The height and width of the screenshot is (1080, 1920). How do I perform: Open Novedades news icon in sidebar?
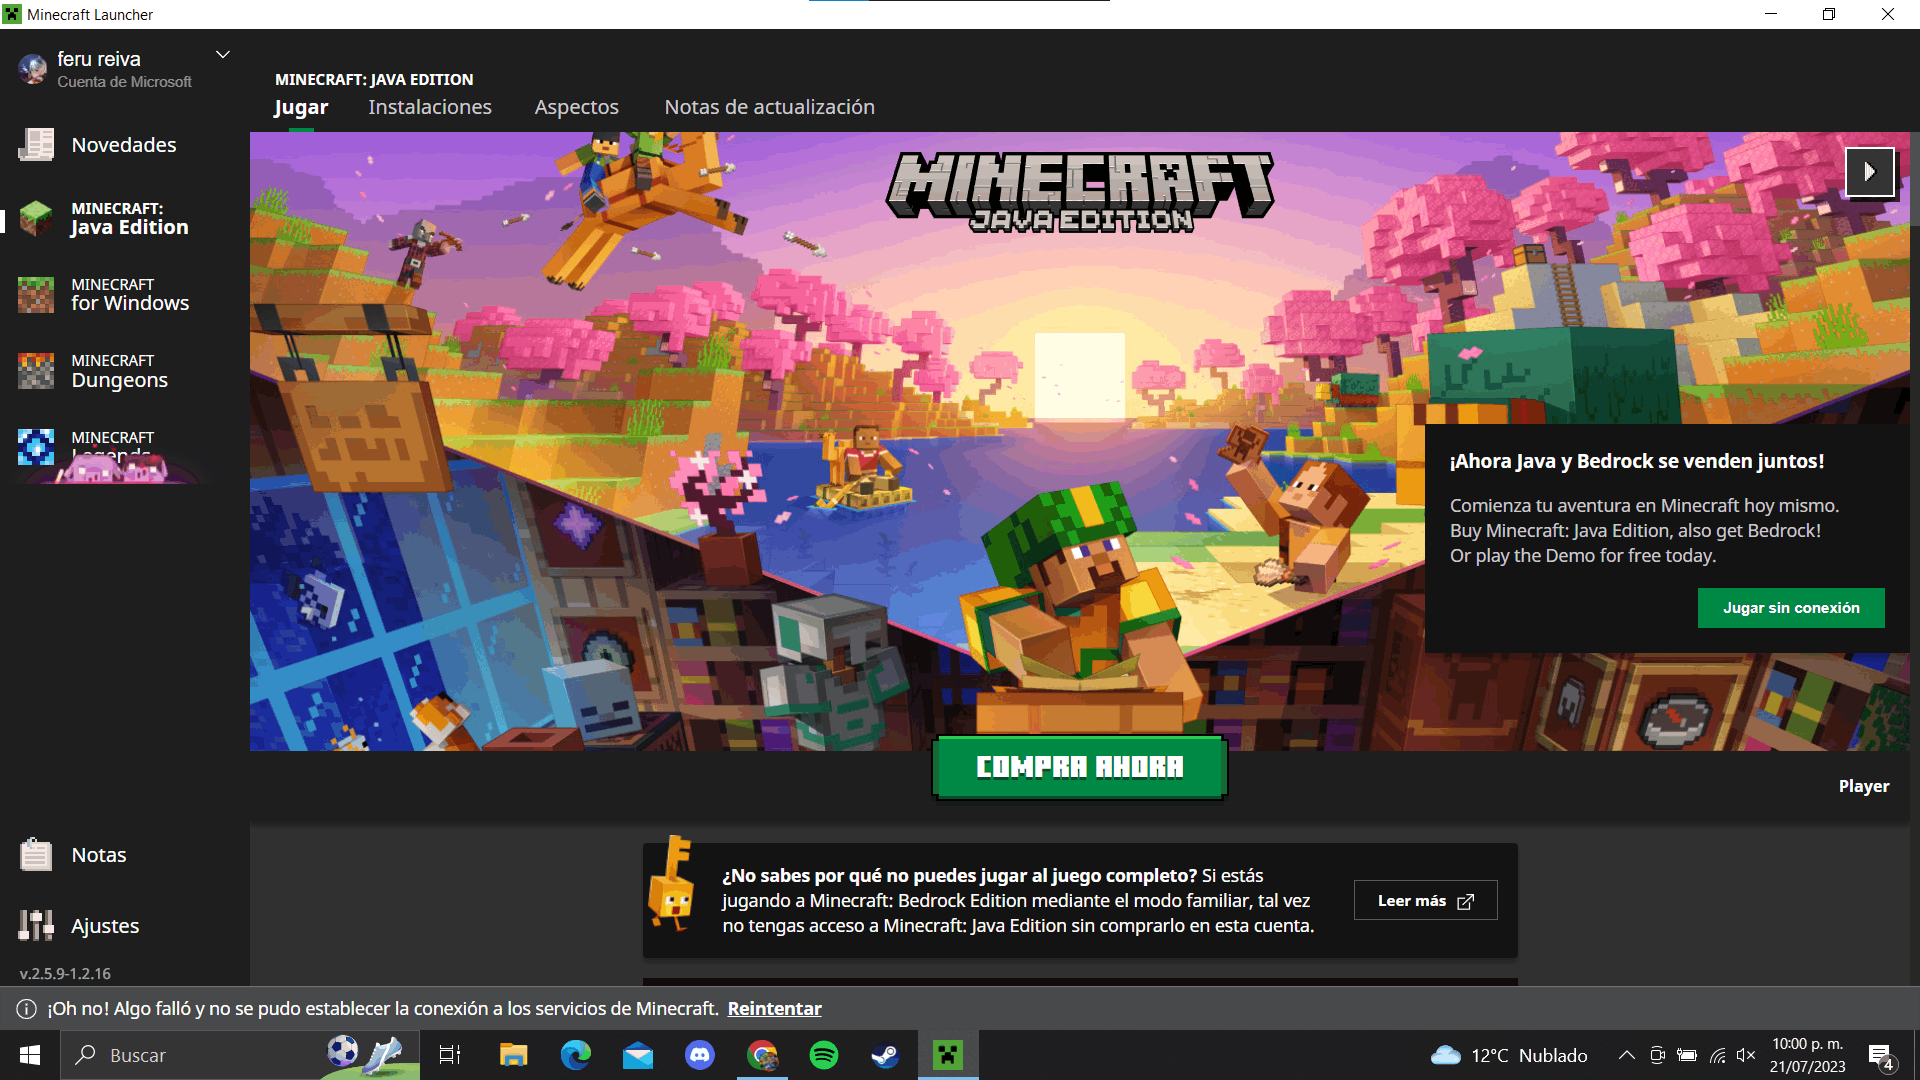pos(36,145)
